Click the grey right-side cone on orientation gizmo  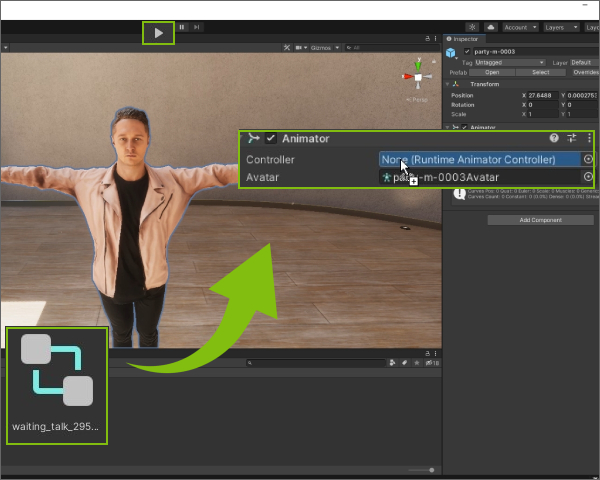[x=428, y=77]
